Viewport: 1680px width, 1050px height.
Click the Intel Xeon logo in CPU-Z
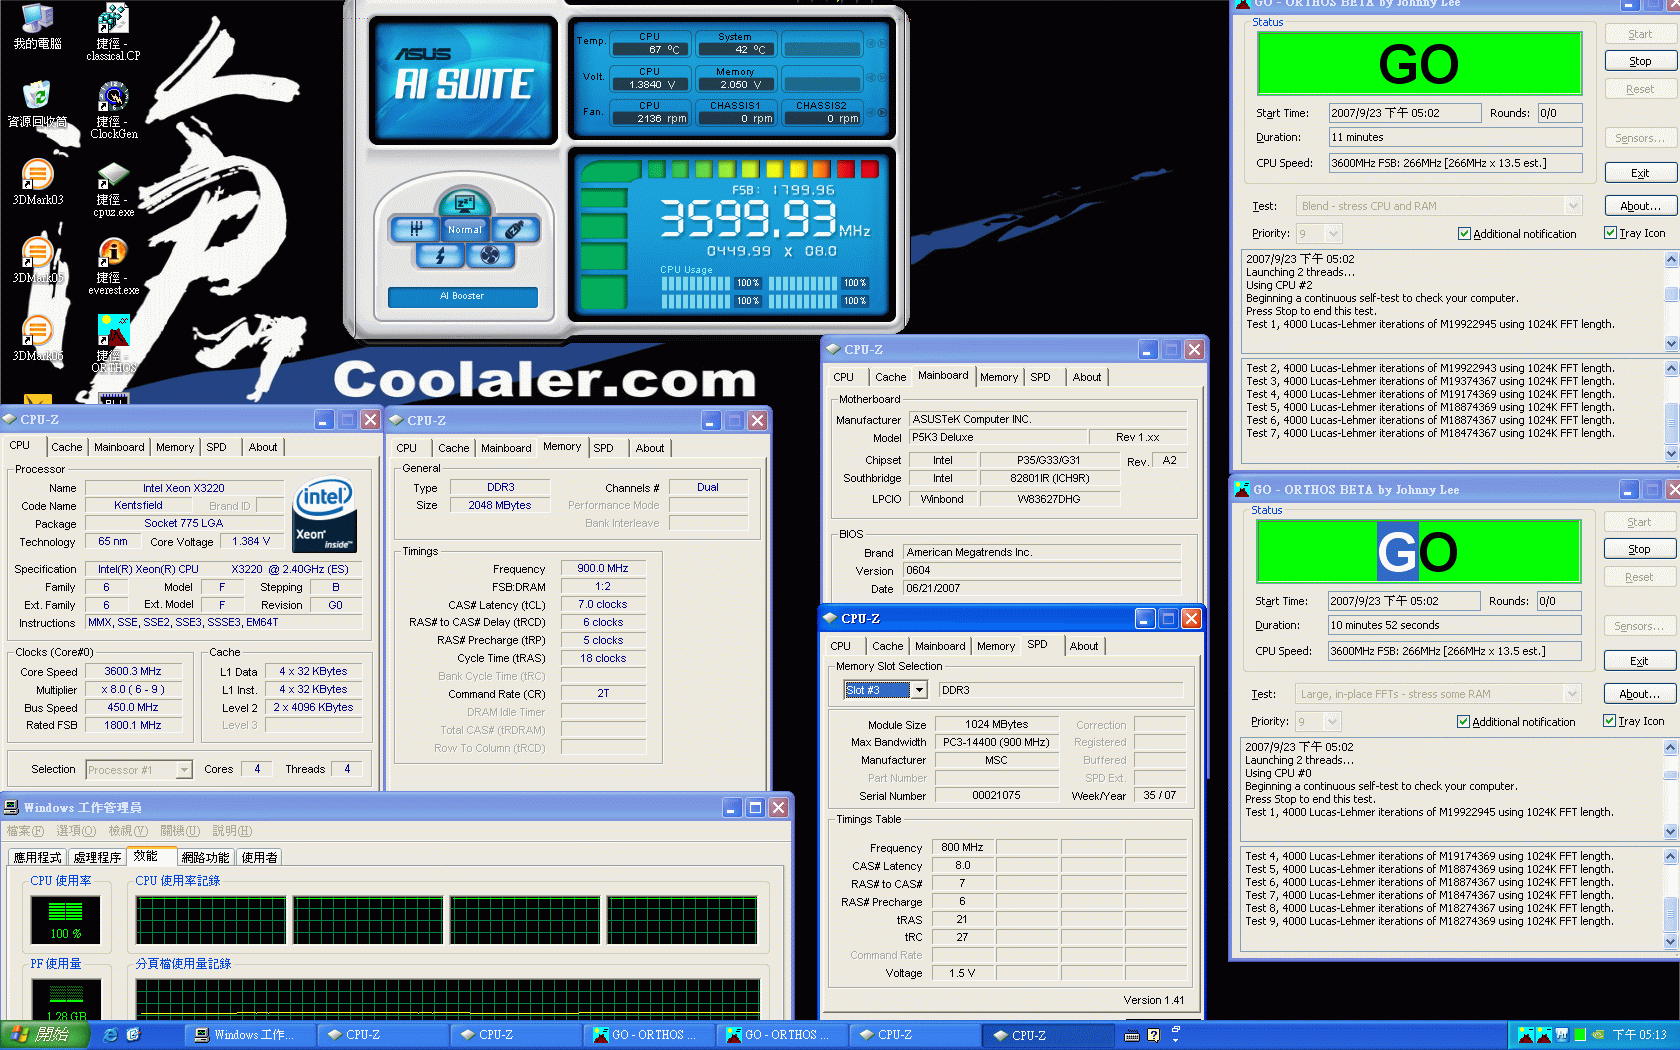[324, 515]
